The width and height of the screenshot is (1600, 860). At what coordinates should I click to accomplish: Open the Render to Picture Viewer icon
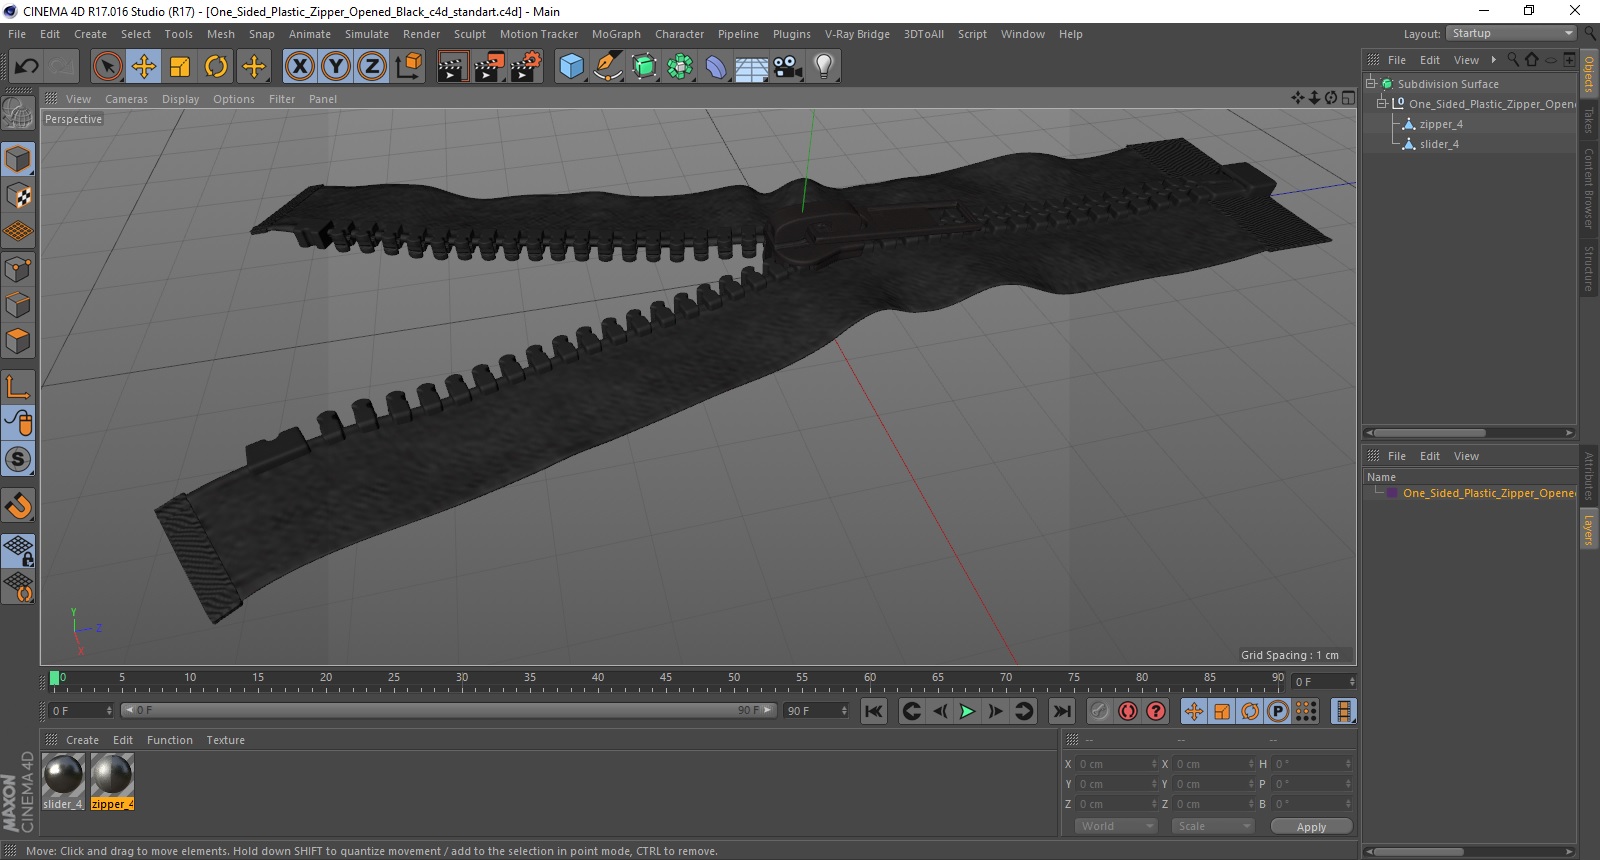click(x=489, y=67)
